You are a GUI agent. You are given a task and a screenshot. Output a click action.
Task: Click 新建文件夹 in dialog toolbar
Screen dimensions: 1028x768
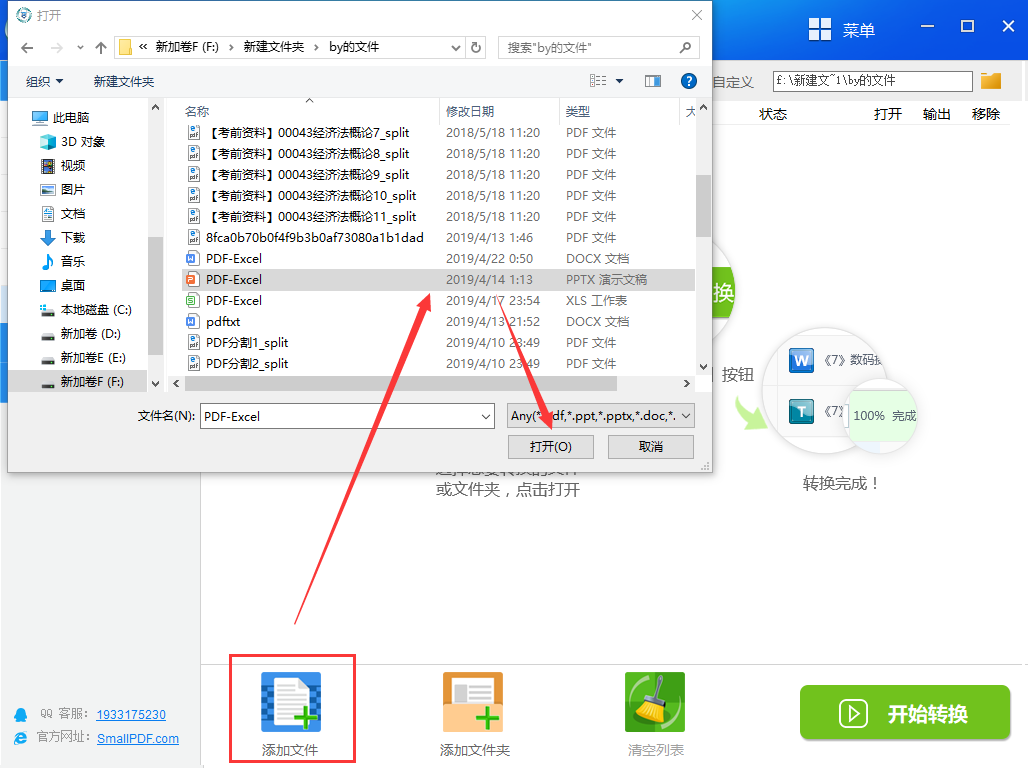coord(124,81)
